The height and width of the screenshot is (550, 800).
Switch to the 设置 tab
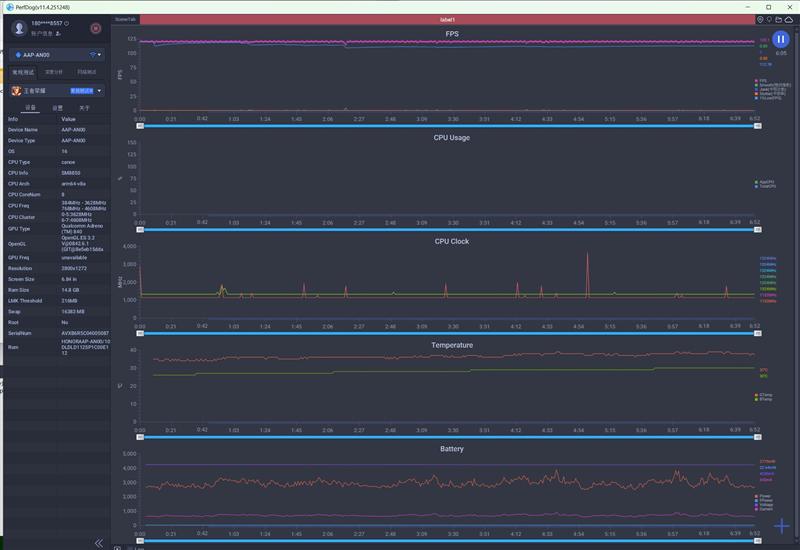(x=57, y=107)
